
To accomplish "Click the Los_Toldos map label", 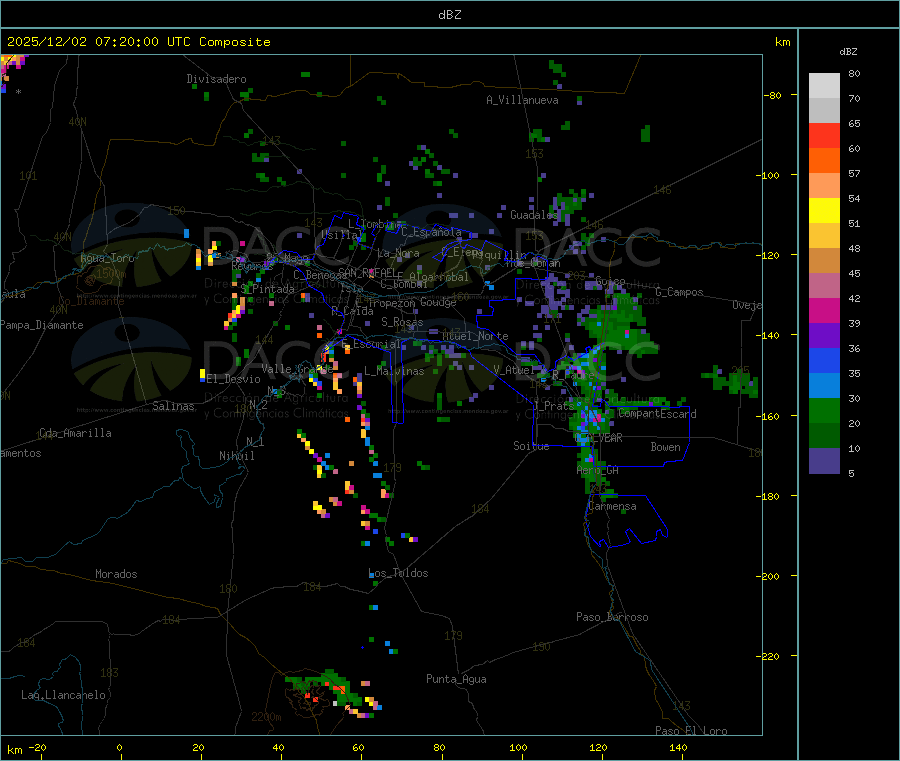I will tap(398, 573).
